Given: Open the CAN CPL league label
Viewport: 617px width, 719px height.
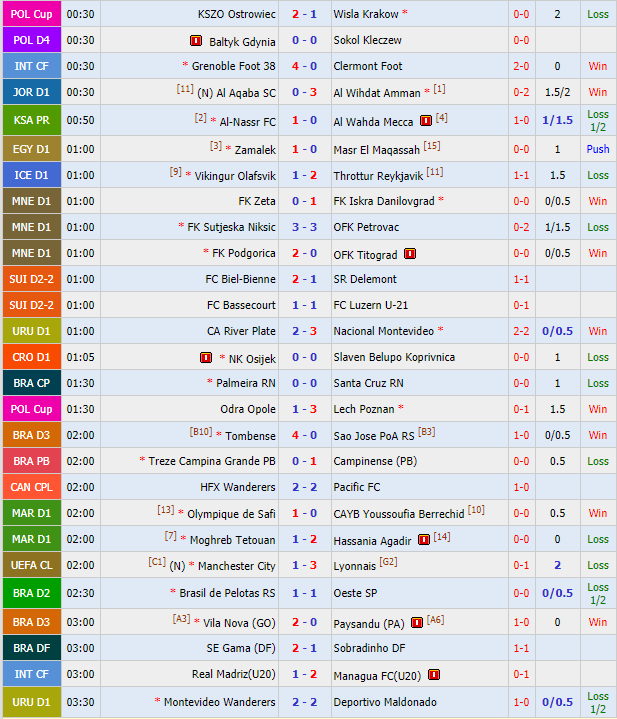Looking at the screenshot, I should pos(32,487).
